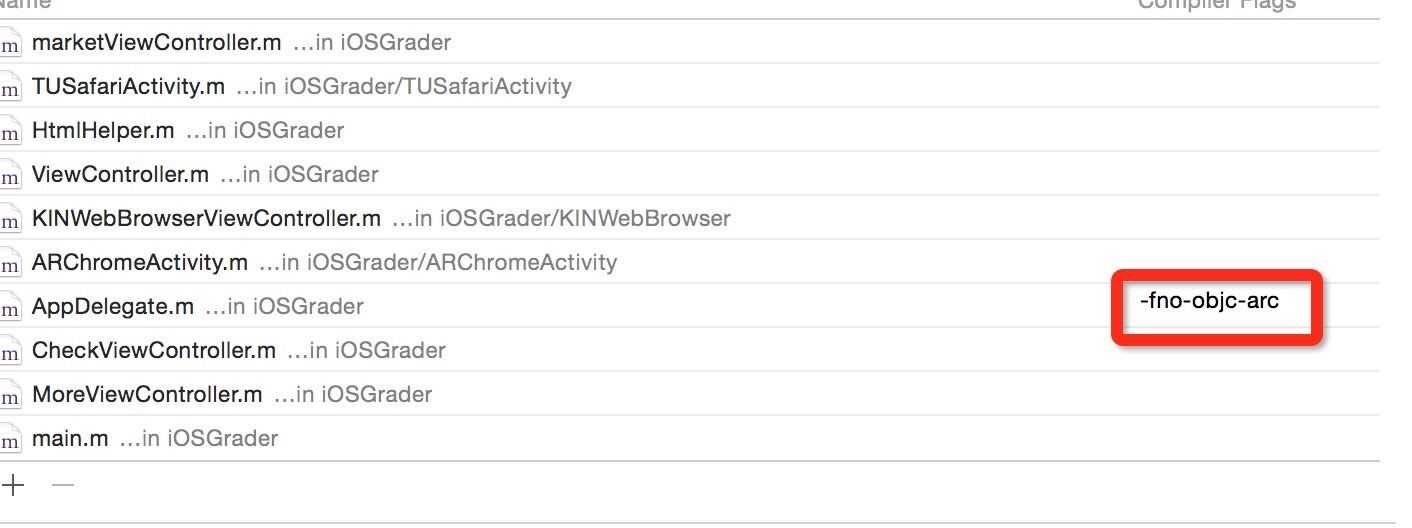
Task: Click the Compiler Flags column header
Action: (x=1217, y=5)
